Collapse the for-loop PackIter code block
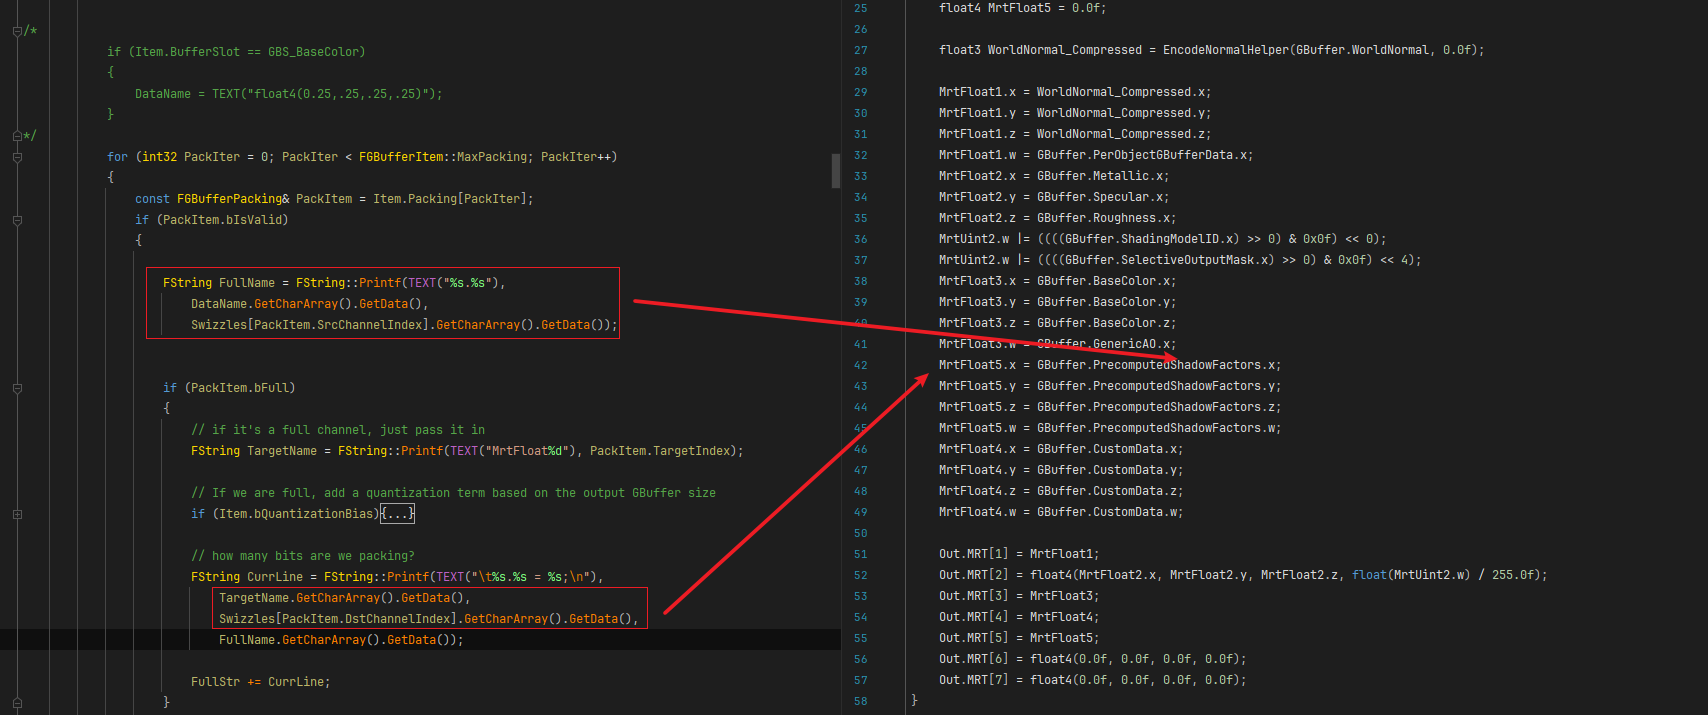The image size is (1708, 715). click(x=17, y=157)
